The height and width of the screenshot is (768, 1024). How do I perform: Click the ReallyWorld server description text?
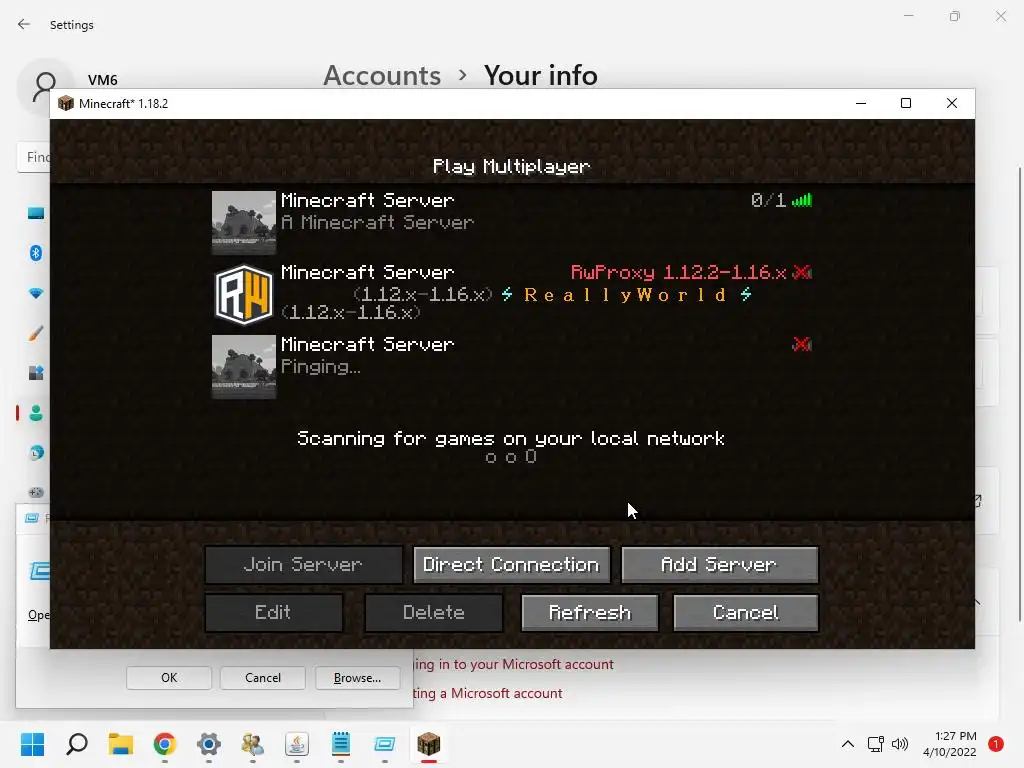click(x=516, y=303)
